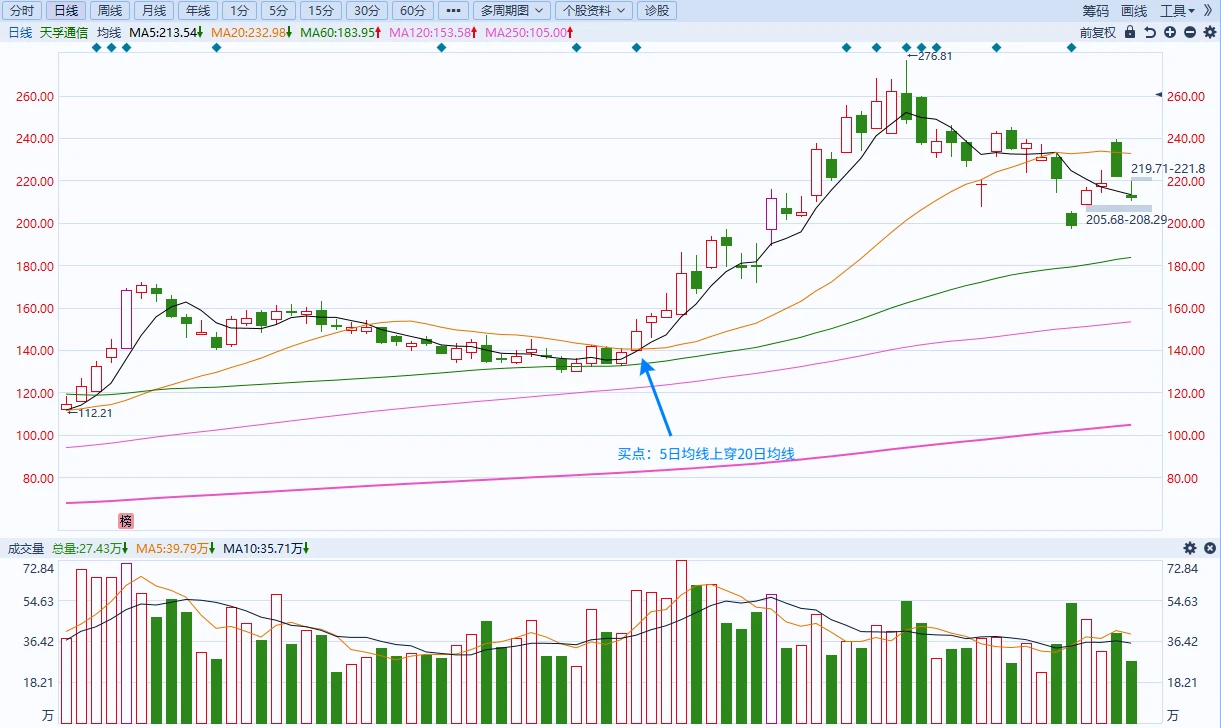Click the volume MA10:35.71万 label
The width and height of the screenshot is (1221, 728).
coord(266,548)
